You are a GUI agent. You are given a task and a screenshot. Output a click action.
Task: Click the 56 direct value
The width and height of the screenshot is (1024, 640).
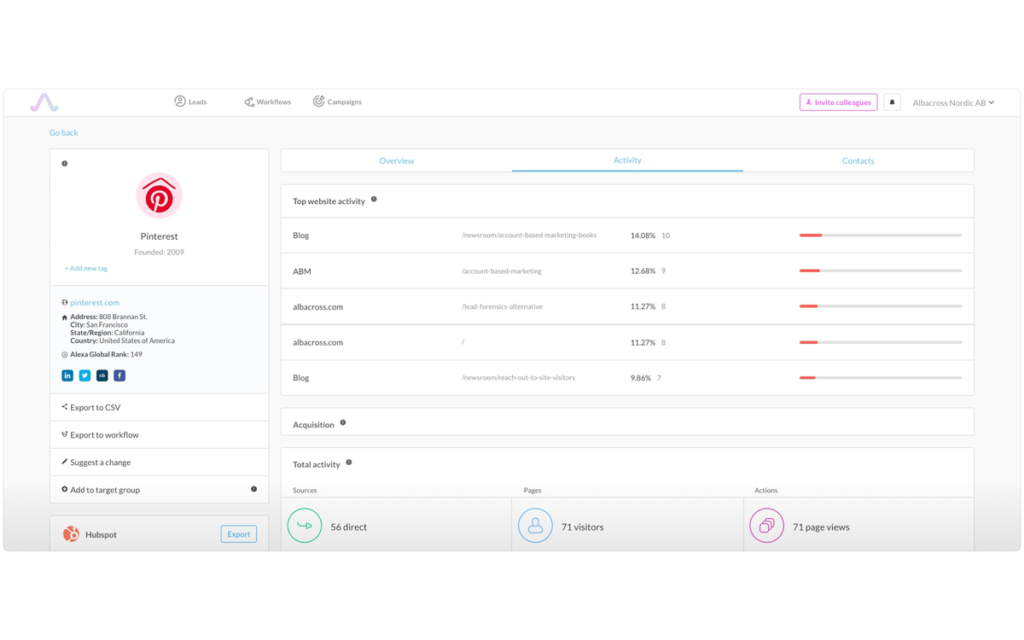[348, 528]
